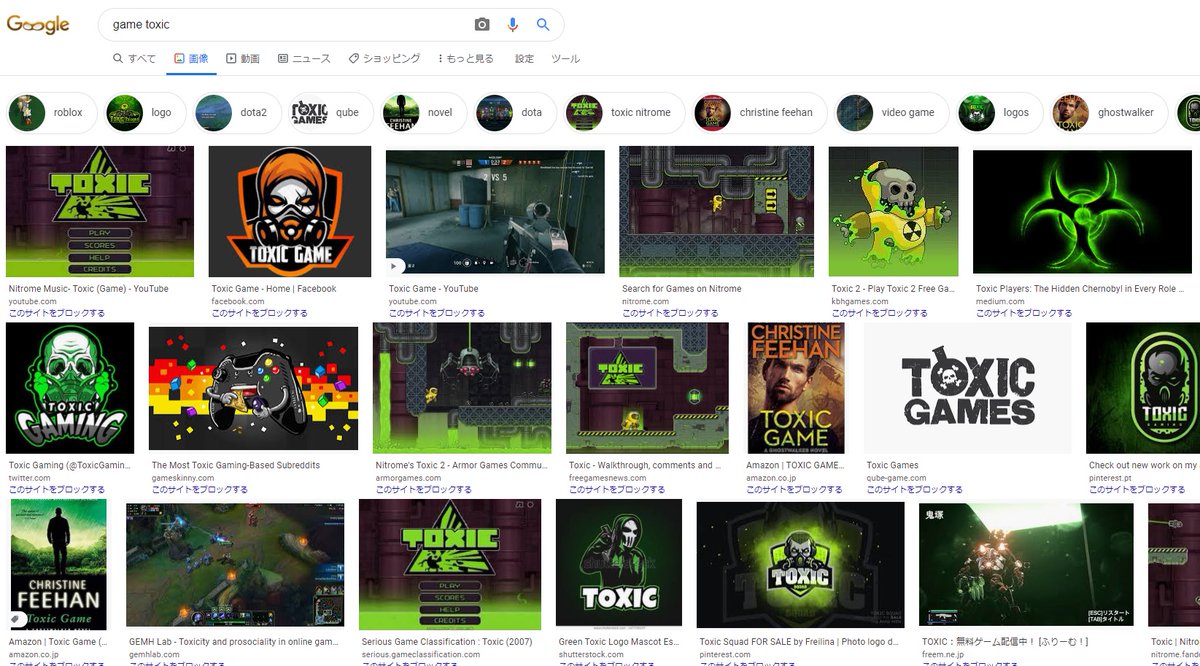Block site link under medium.com result

coord(1024,313)
